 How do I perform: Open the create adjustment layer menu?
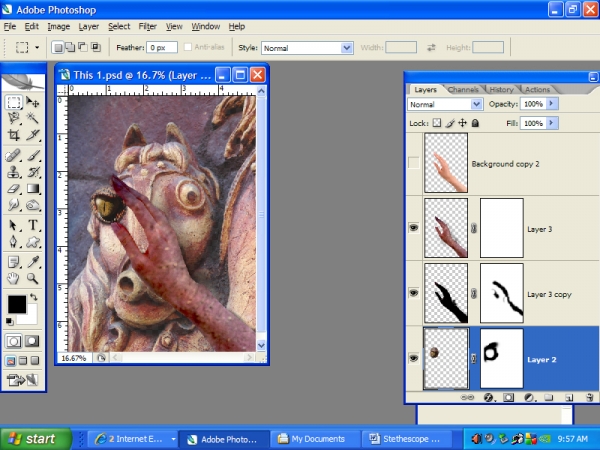point(529,398)
